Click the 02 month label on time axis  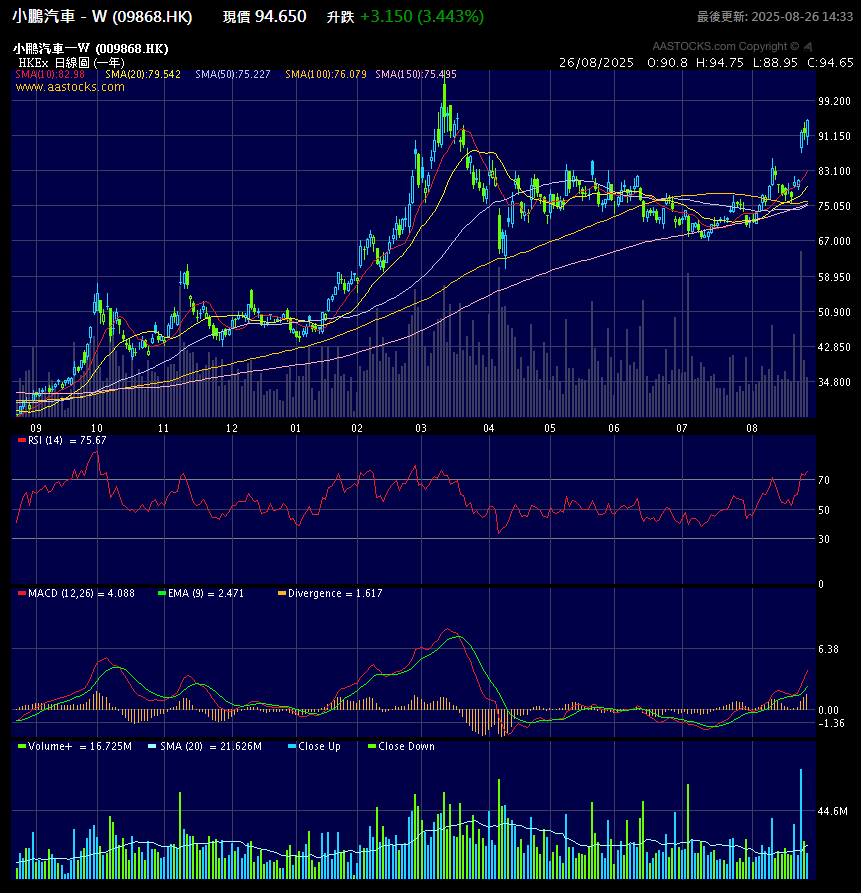coord(357,428)
